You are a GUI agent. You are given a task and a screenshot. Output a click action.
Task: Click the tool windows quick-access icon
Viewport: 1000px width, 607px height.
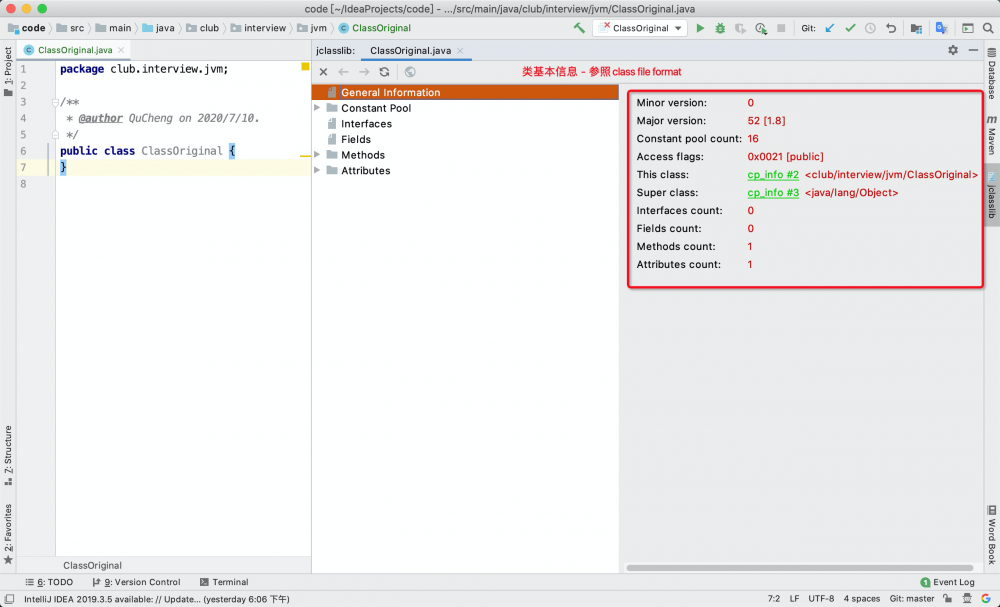[10, 599]
